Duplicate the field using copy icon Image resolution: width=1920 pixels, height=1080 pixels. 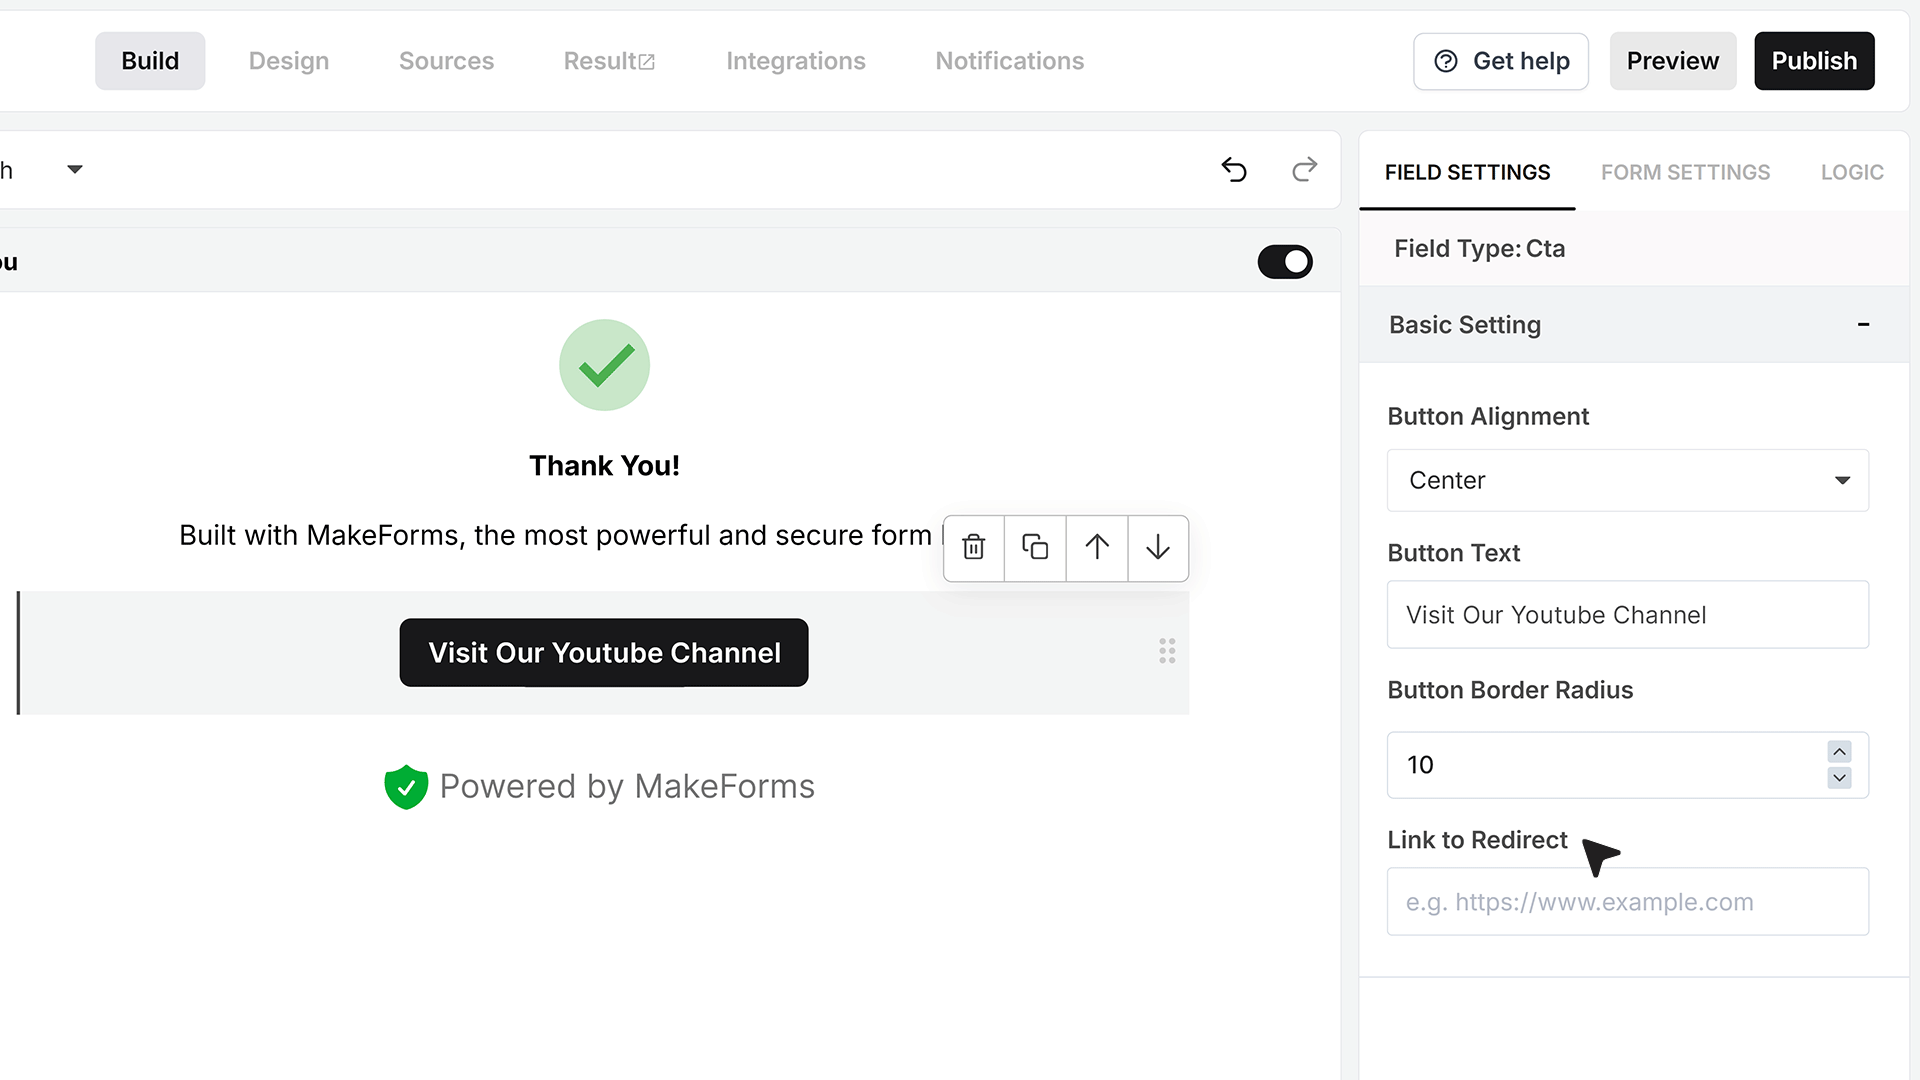(x=1035, y=547)
